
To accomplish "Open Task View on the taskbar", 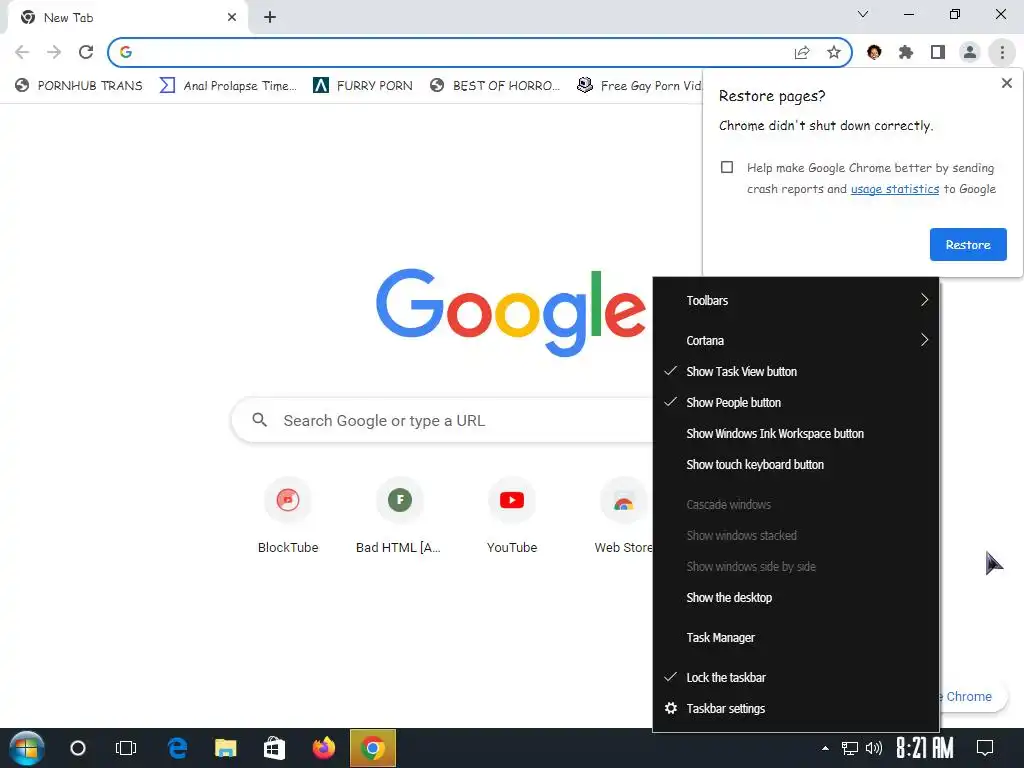I will 126,748.
